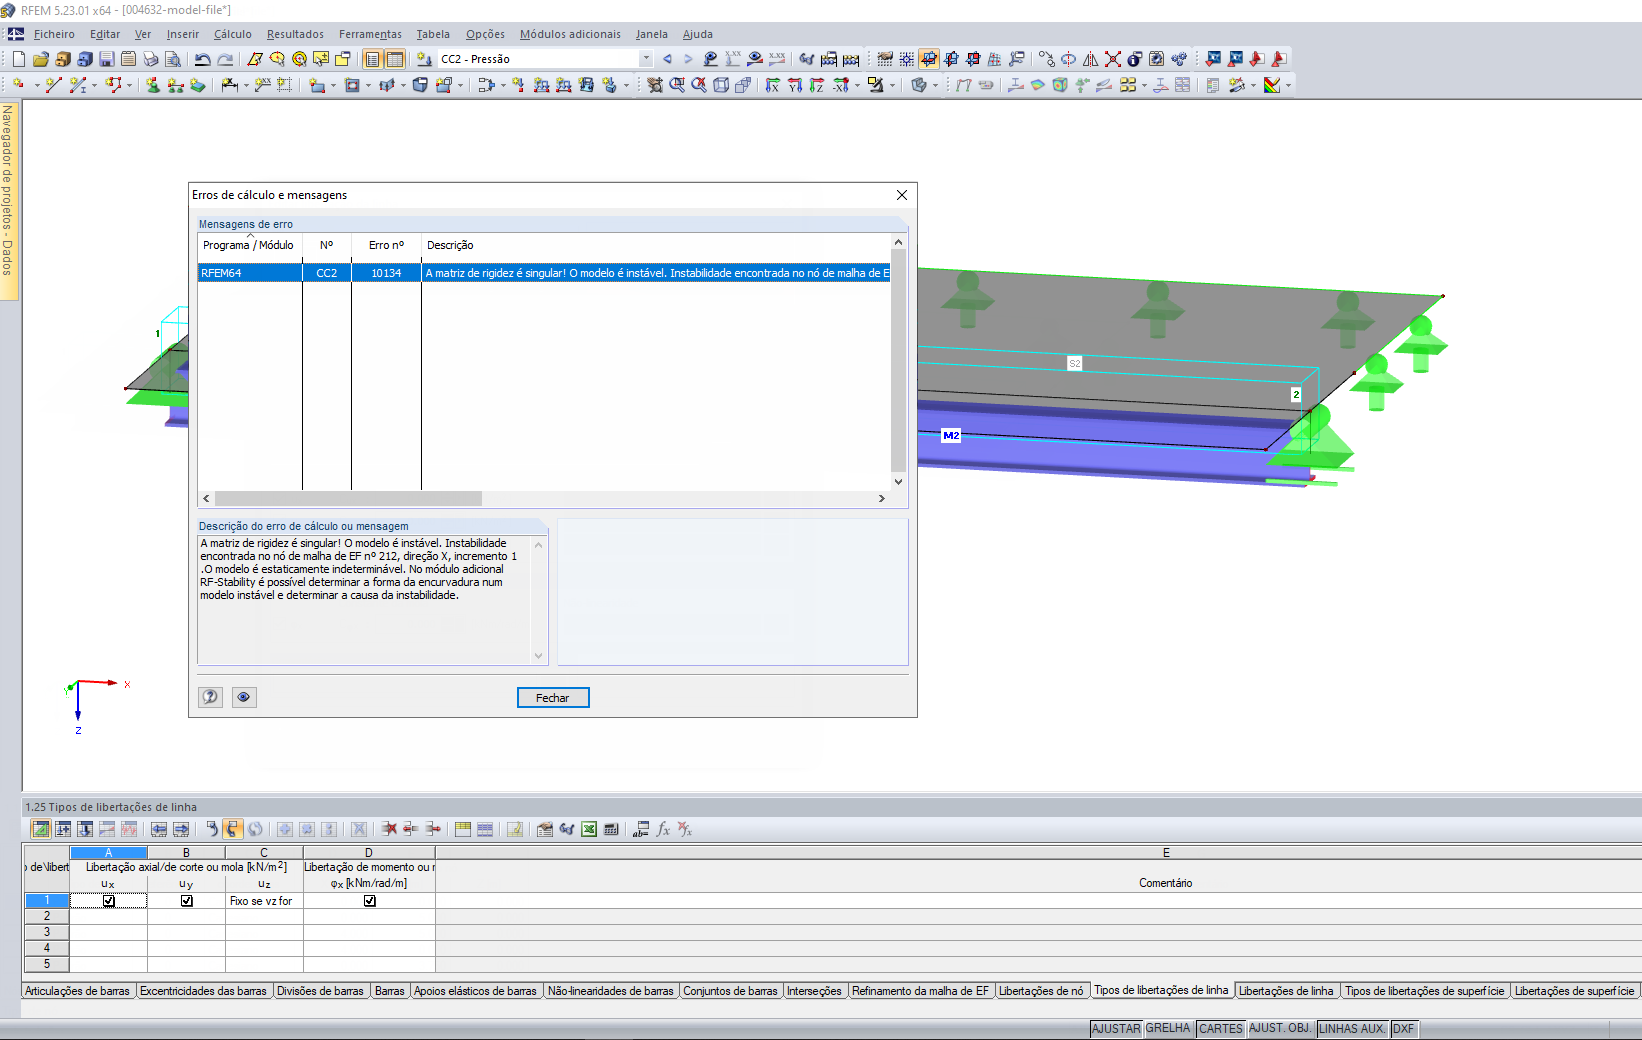Sort by the Programa / Módulo column header
1642x1040 pixels.
coord(249,245)
